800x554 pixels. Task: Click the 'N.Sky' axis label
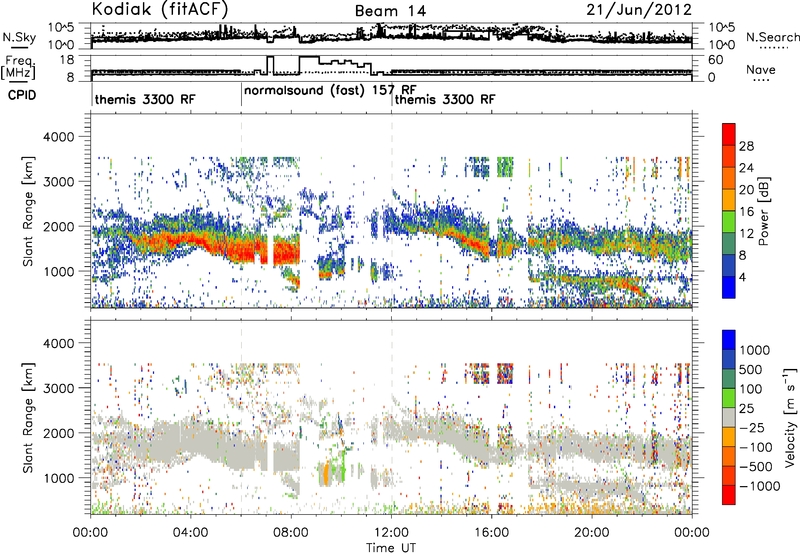[x=19, y=37]
